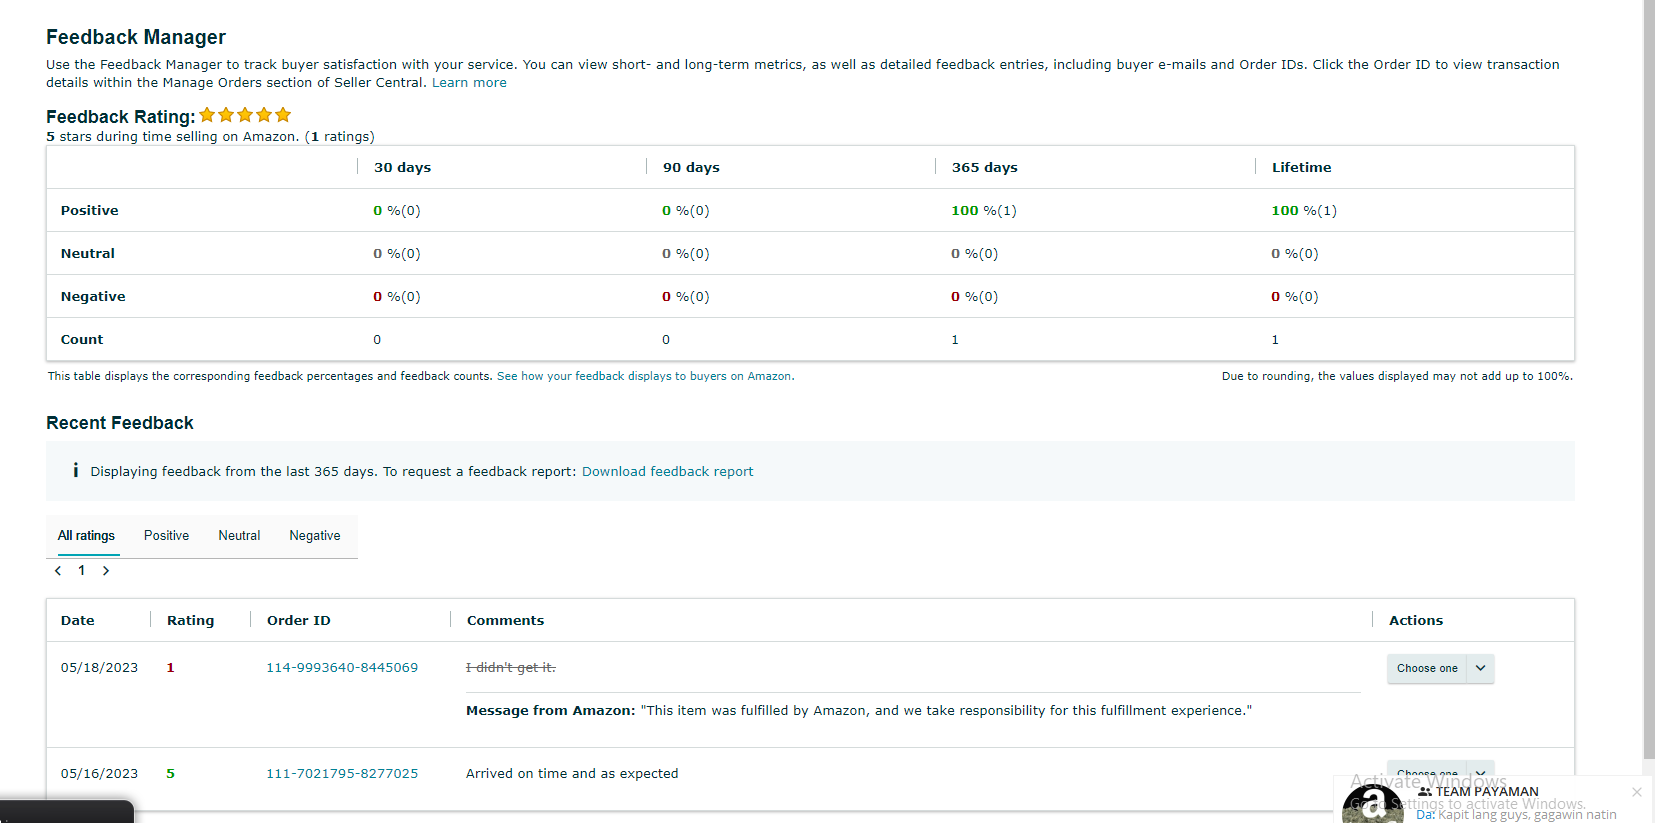Click the info icon in Recent Feedback banner
Image resolution: width=1655 pixels, height=823 pixels.
tap(75, 470)
